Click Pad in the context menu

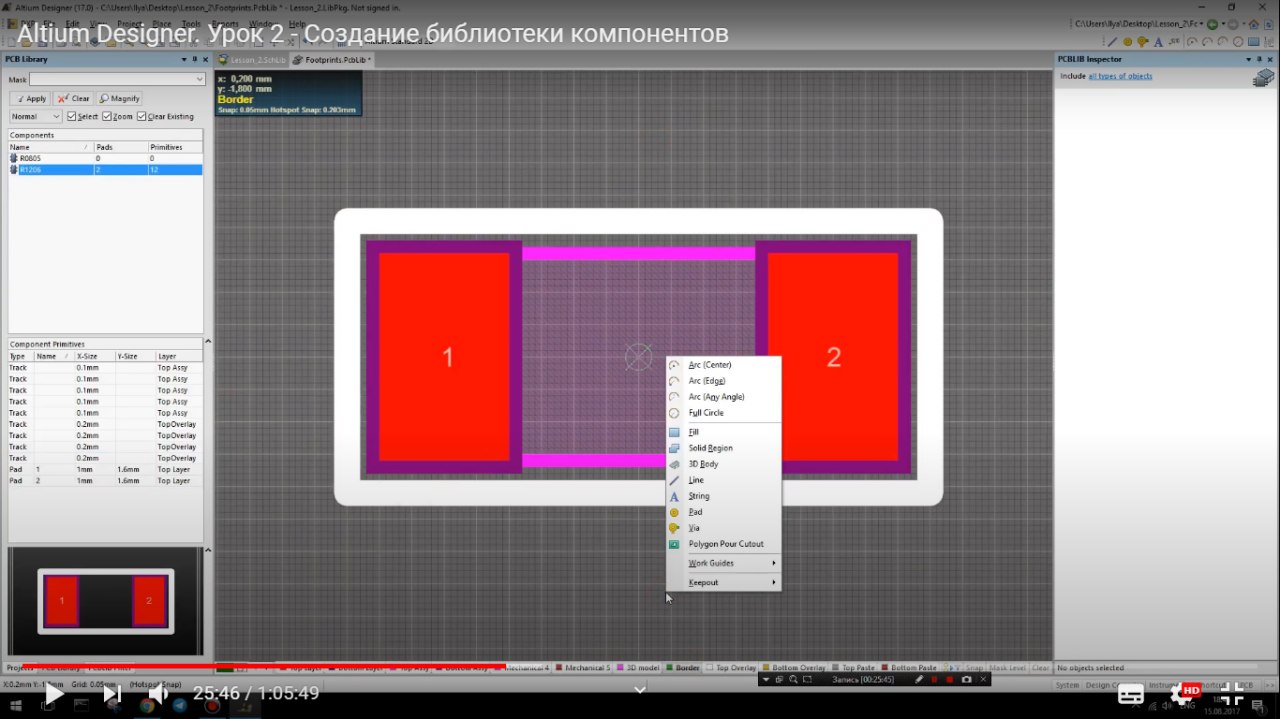coord(723,512)
